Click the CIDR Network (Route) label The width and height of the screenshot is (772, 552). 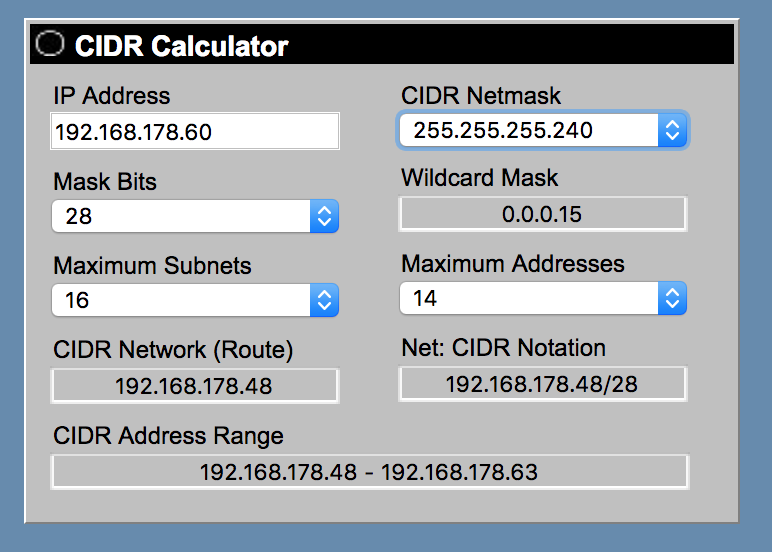(173, 350)
